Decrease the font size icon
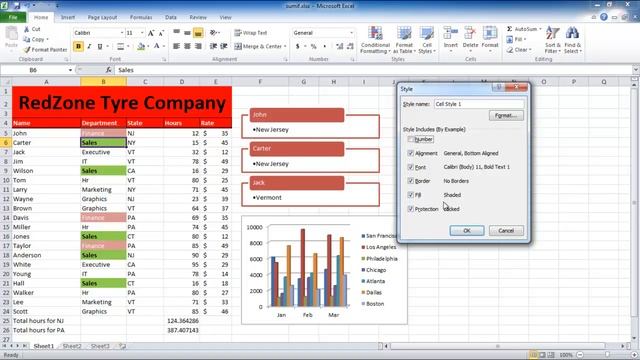The image size is (640, 360). tap(162, 33)
